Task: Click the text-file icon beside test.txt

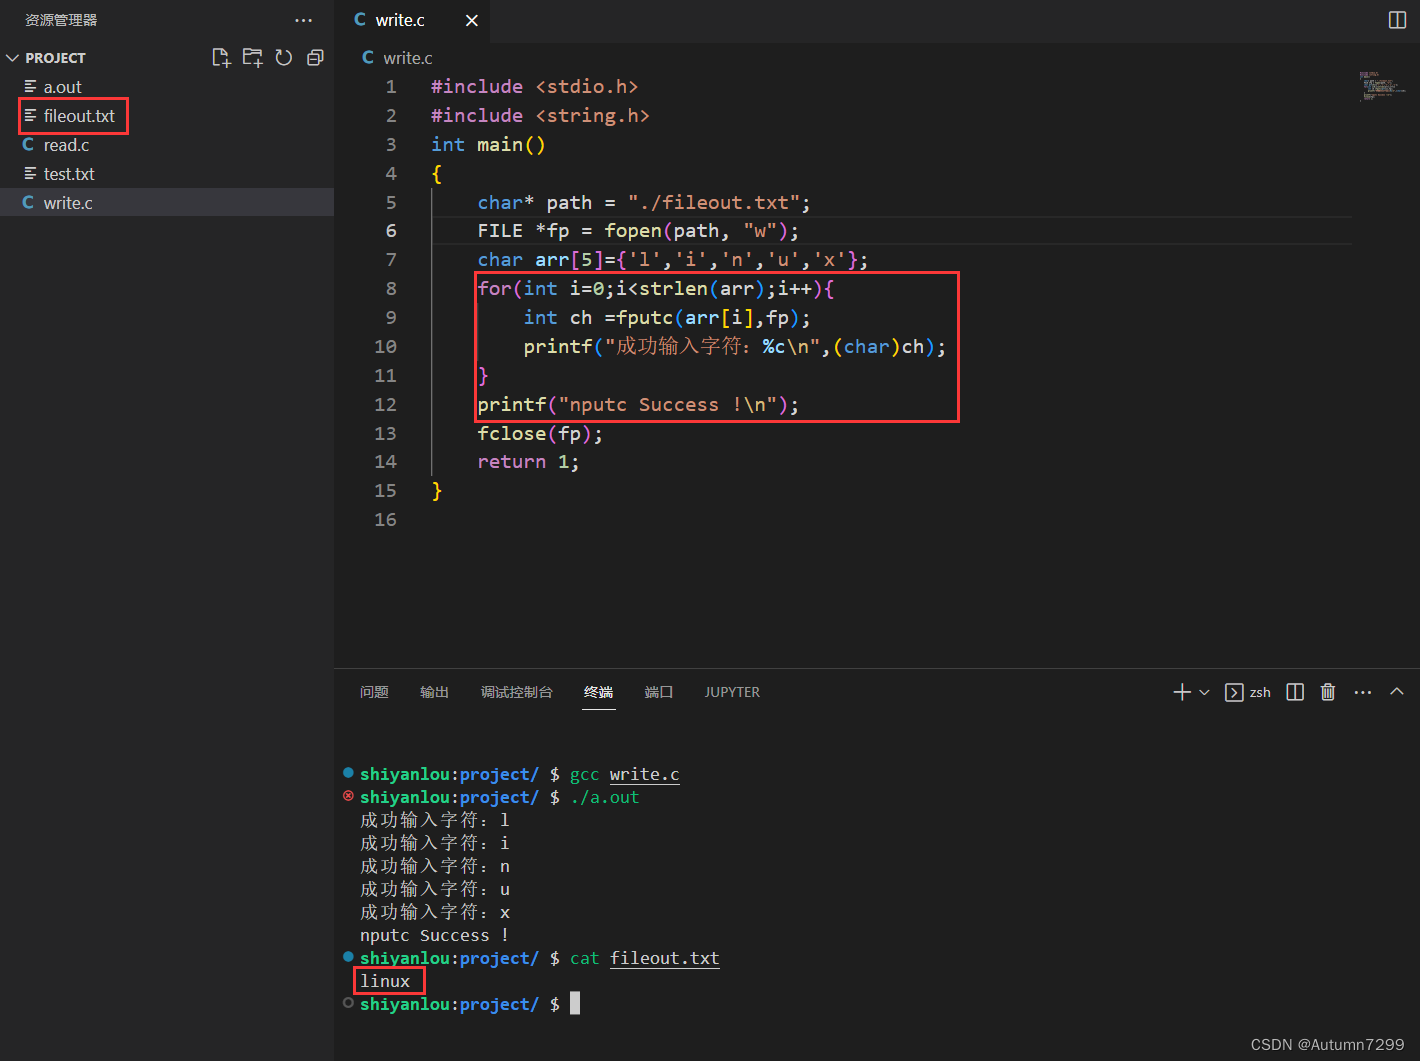Action: point(30,174)
